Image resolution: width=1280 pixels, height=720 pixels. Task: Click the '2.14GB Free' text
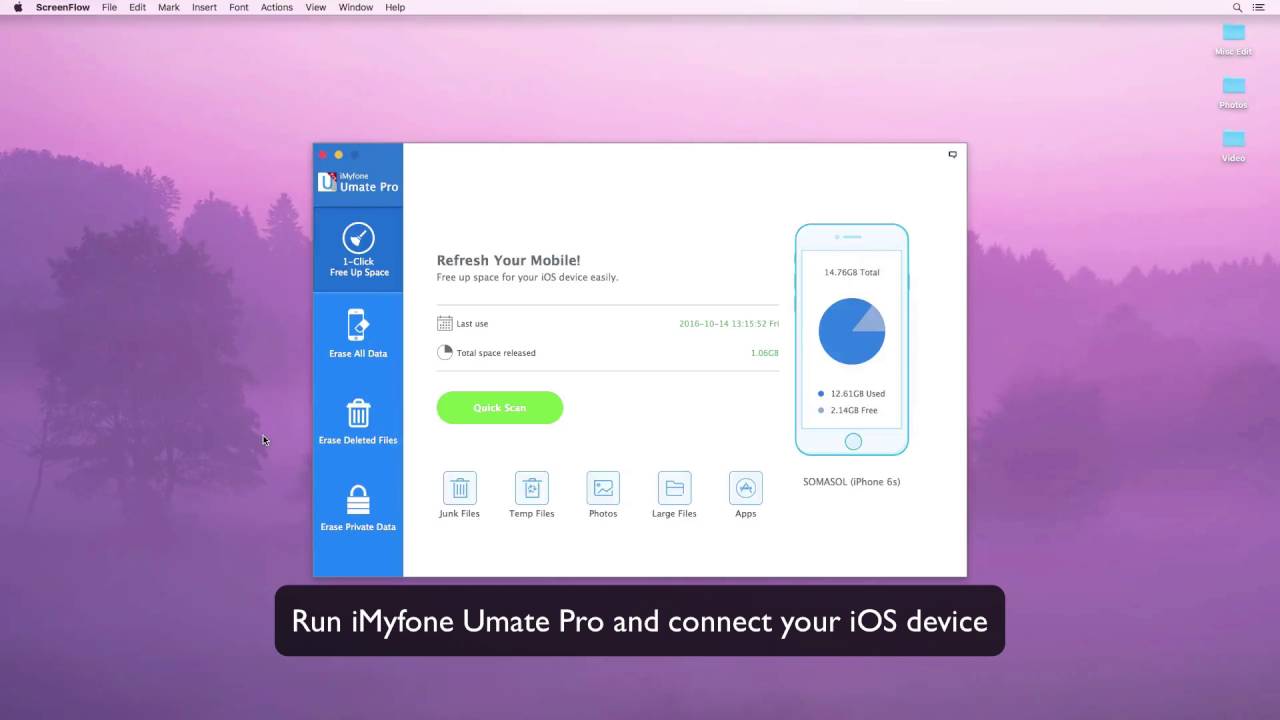(854, 410)
